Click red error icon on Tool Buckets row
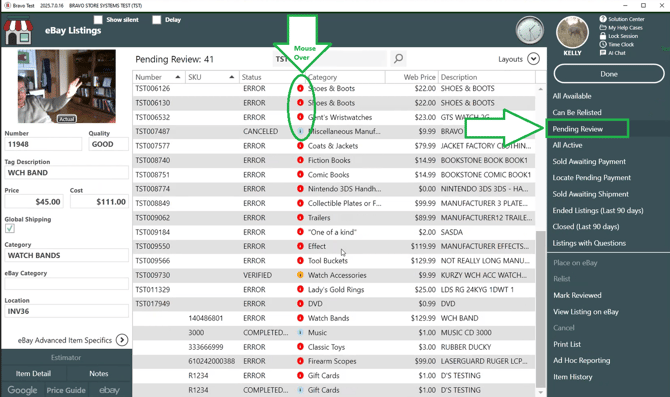Image resolution: width=670 pixels, height=397 pixels. (300, 260)
